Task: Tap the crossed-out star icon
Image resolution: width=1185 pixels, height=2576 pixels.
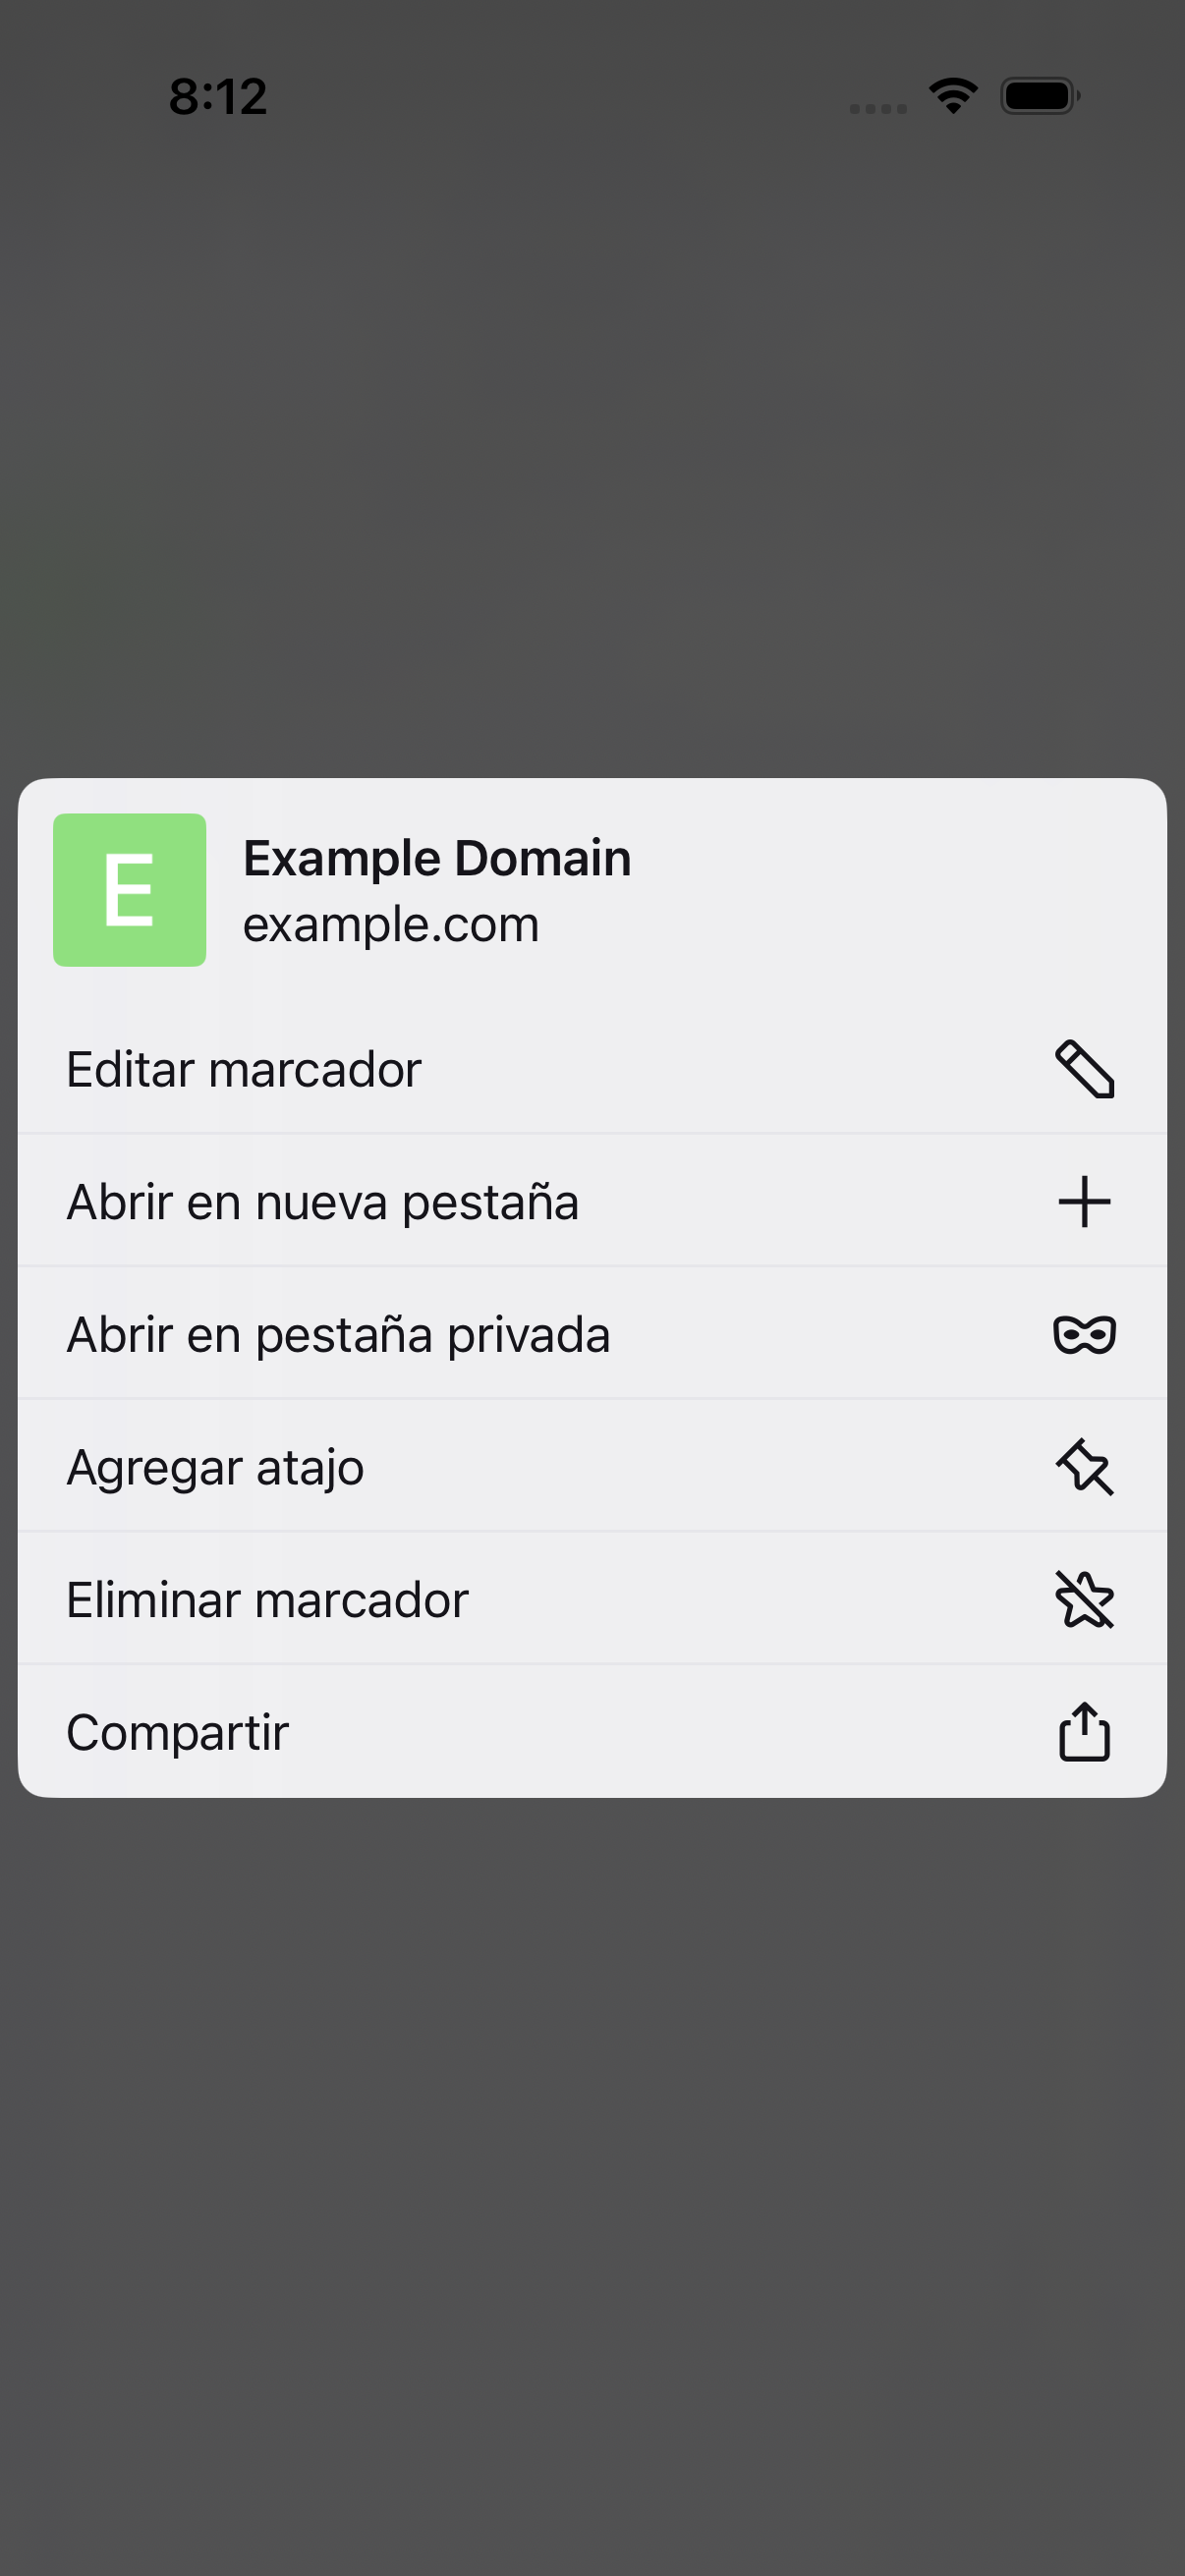Action: coord(1084,1599)
